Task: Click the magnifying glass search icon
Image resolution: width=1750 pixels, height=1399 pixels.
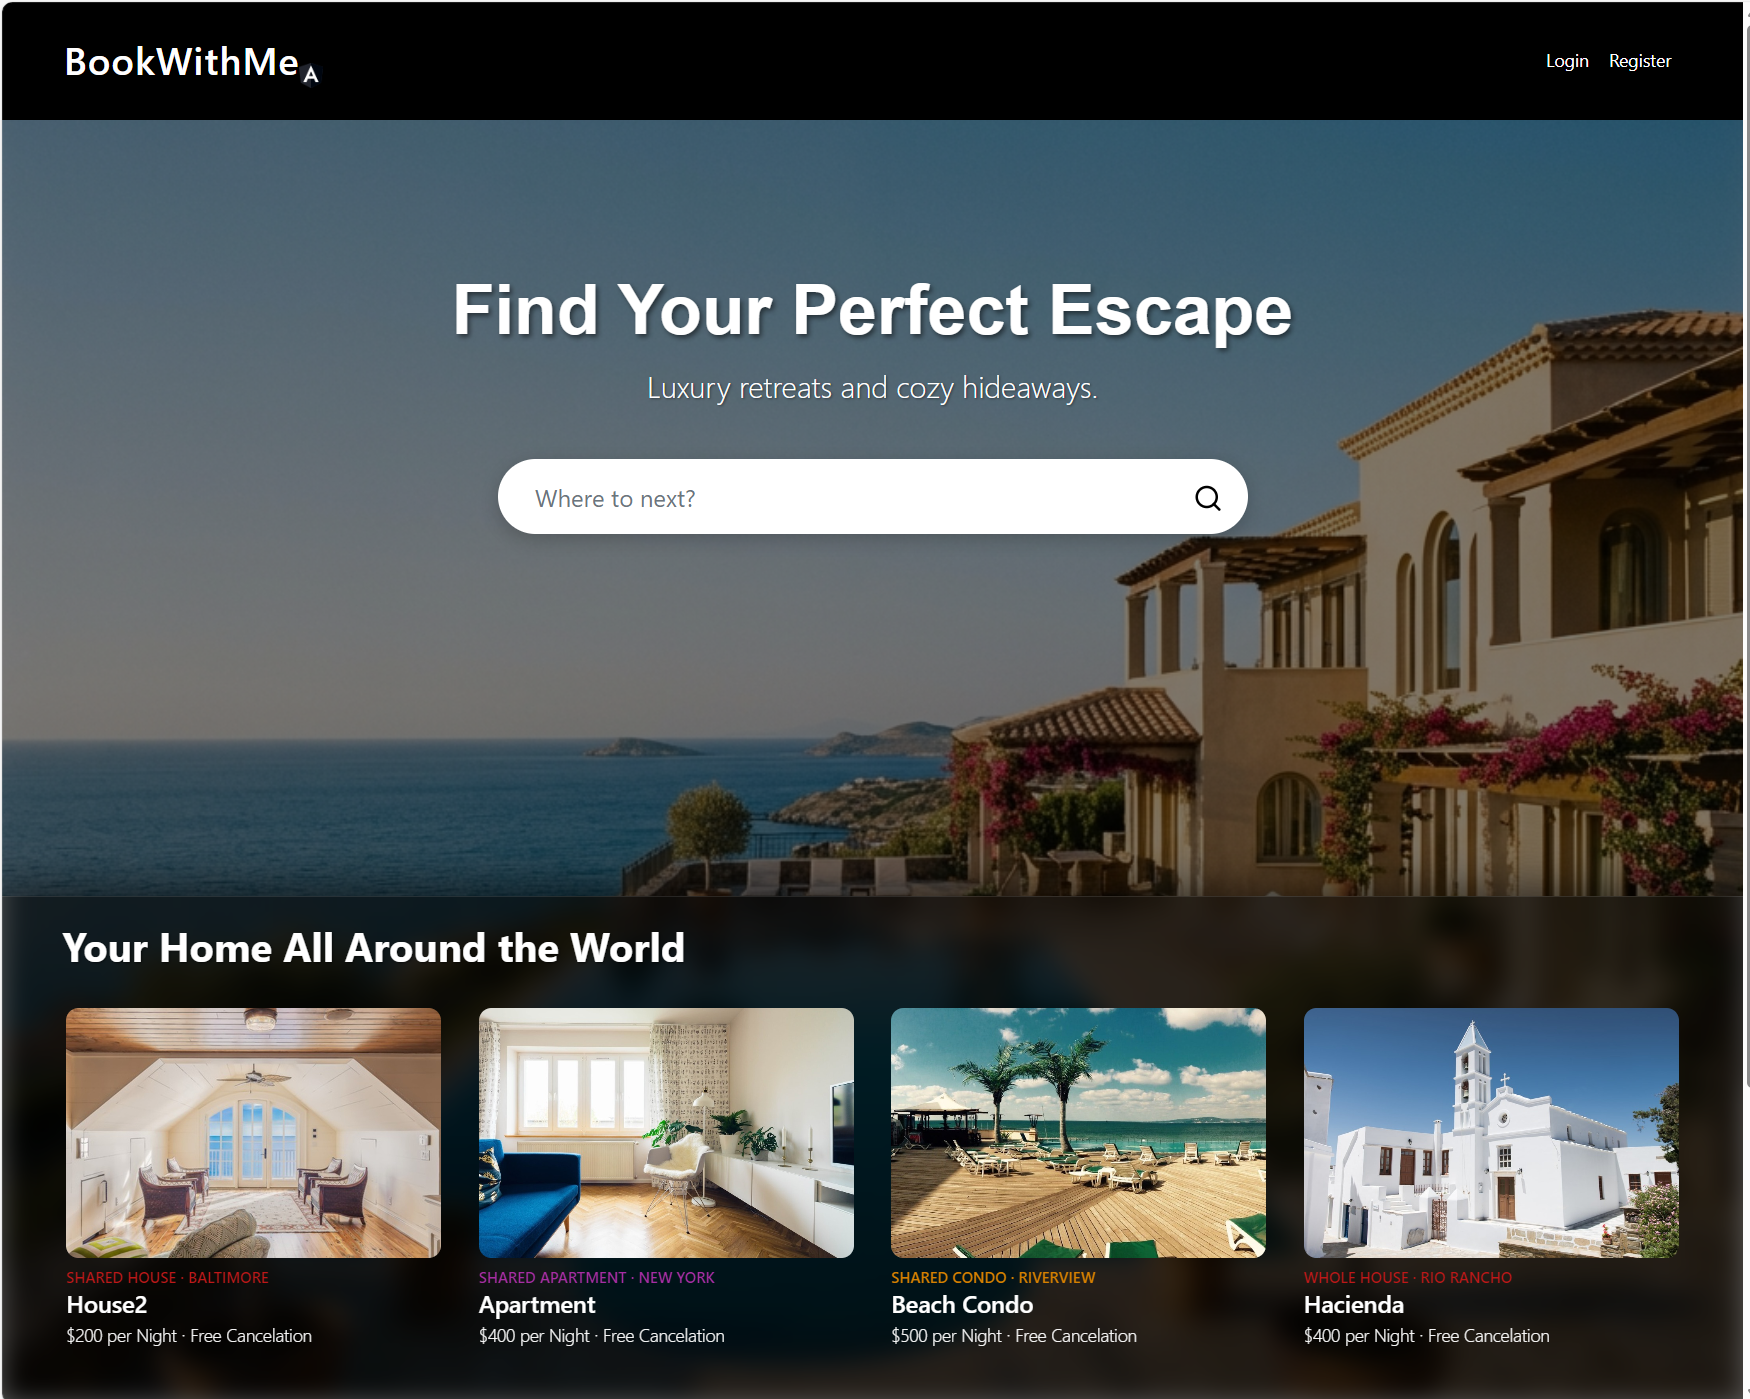Action: tap(1207, 498)
